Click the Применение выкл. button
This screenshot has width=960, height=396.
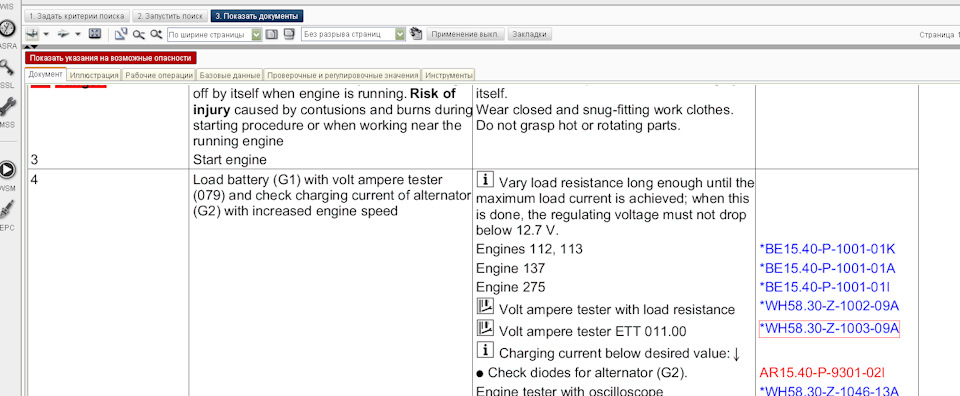click(x=466, y=34)
